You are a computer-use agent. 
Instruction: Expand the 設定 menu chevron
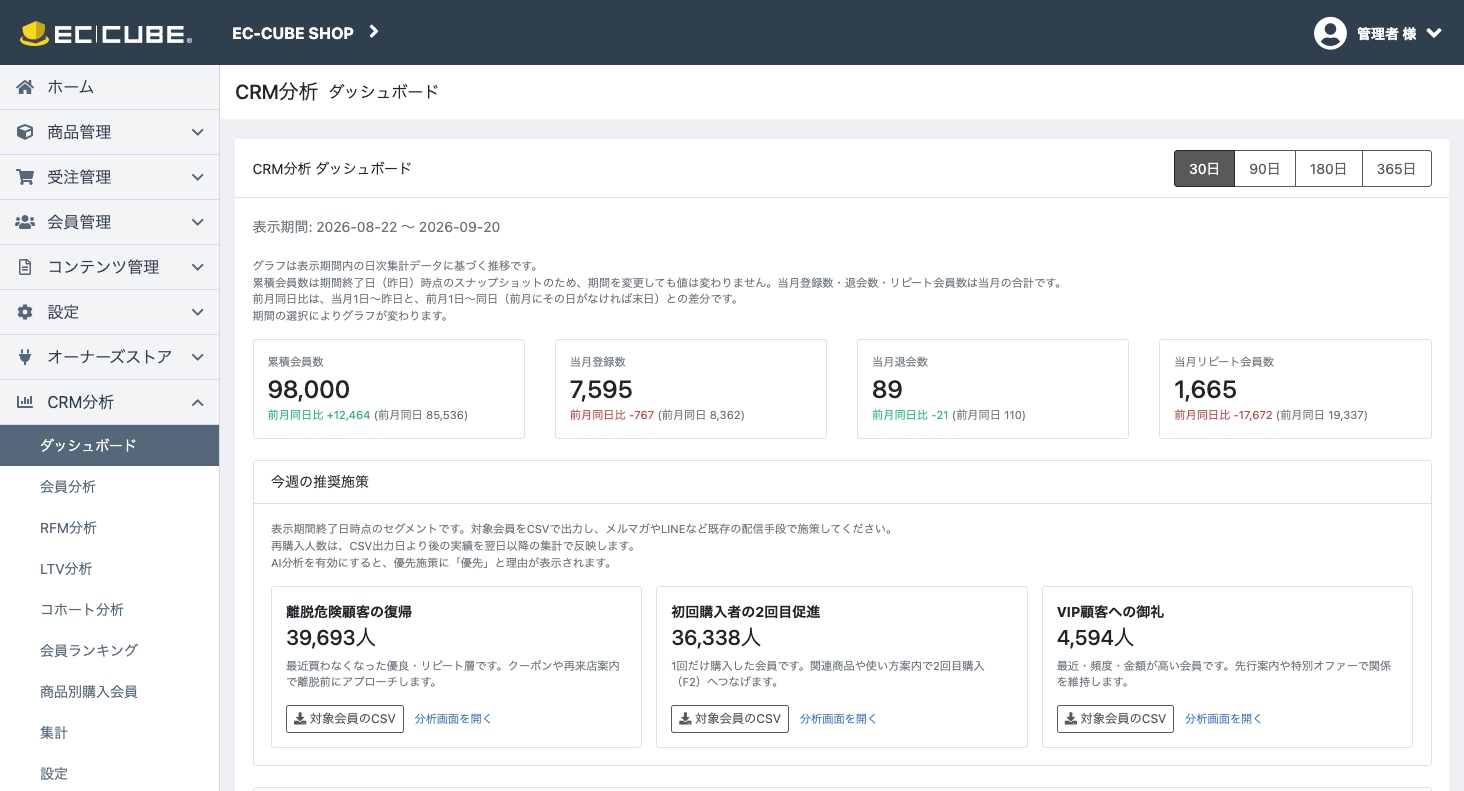(x=198, y=312)
